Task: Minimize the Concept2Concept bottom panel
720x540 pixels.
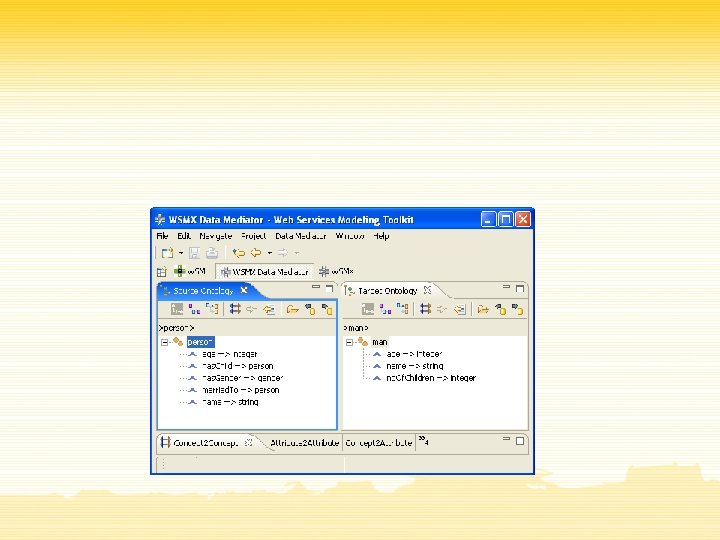Action: [x=506, y=439]
